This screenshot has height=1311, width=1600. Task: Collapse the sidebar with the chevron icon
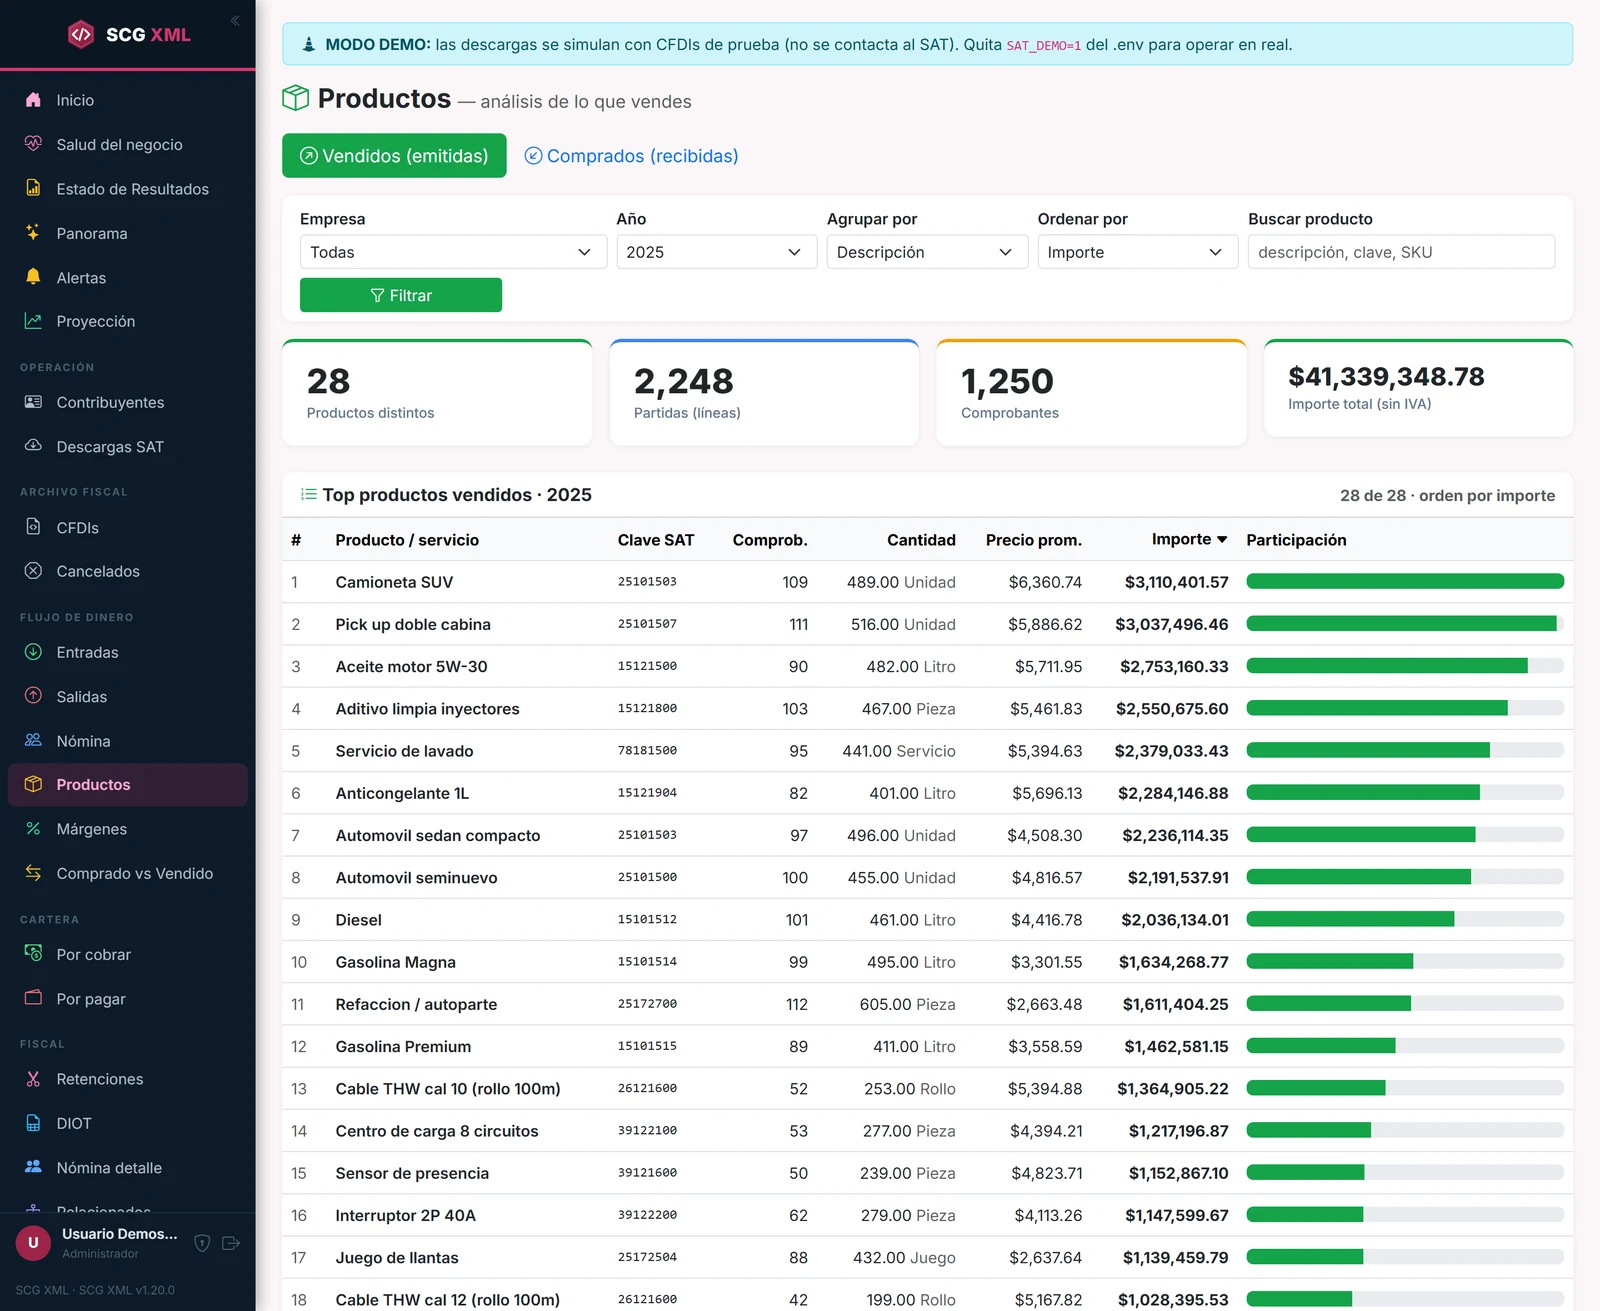[235, 20]
